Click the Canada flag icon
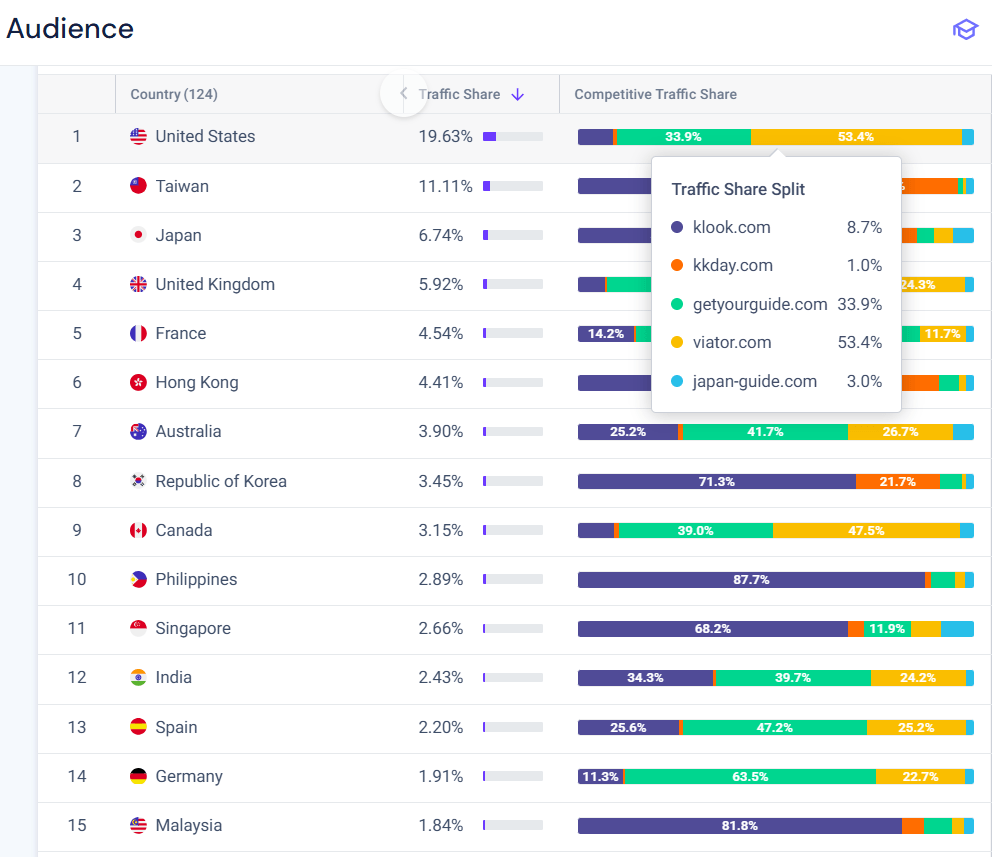 [x=138, y=530]
